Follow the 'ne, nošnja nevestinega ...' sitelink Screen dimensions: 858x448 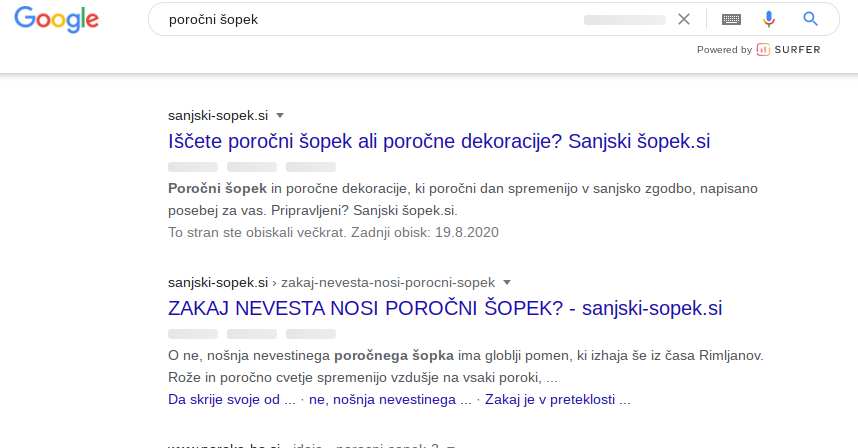click(x=390, y=399)
